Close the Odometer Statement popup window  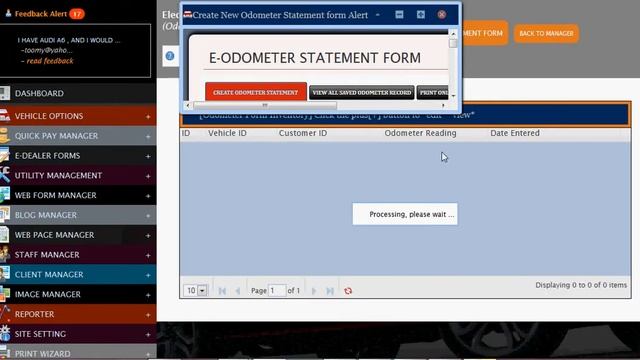[442, 14]
